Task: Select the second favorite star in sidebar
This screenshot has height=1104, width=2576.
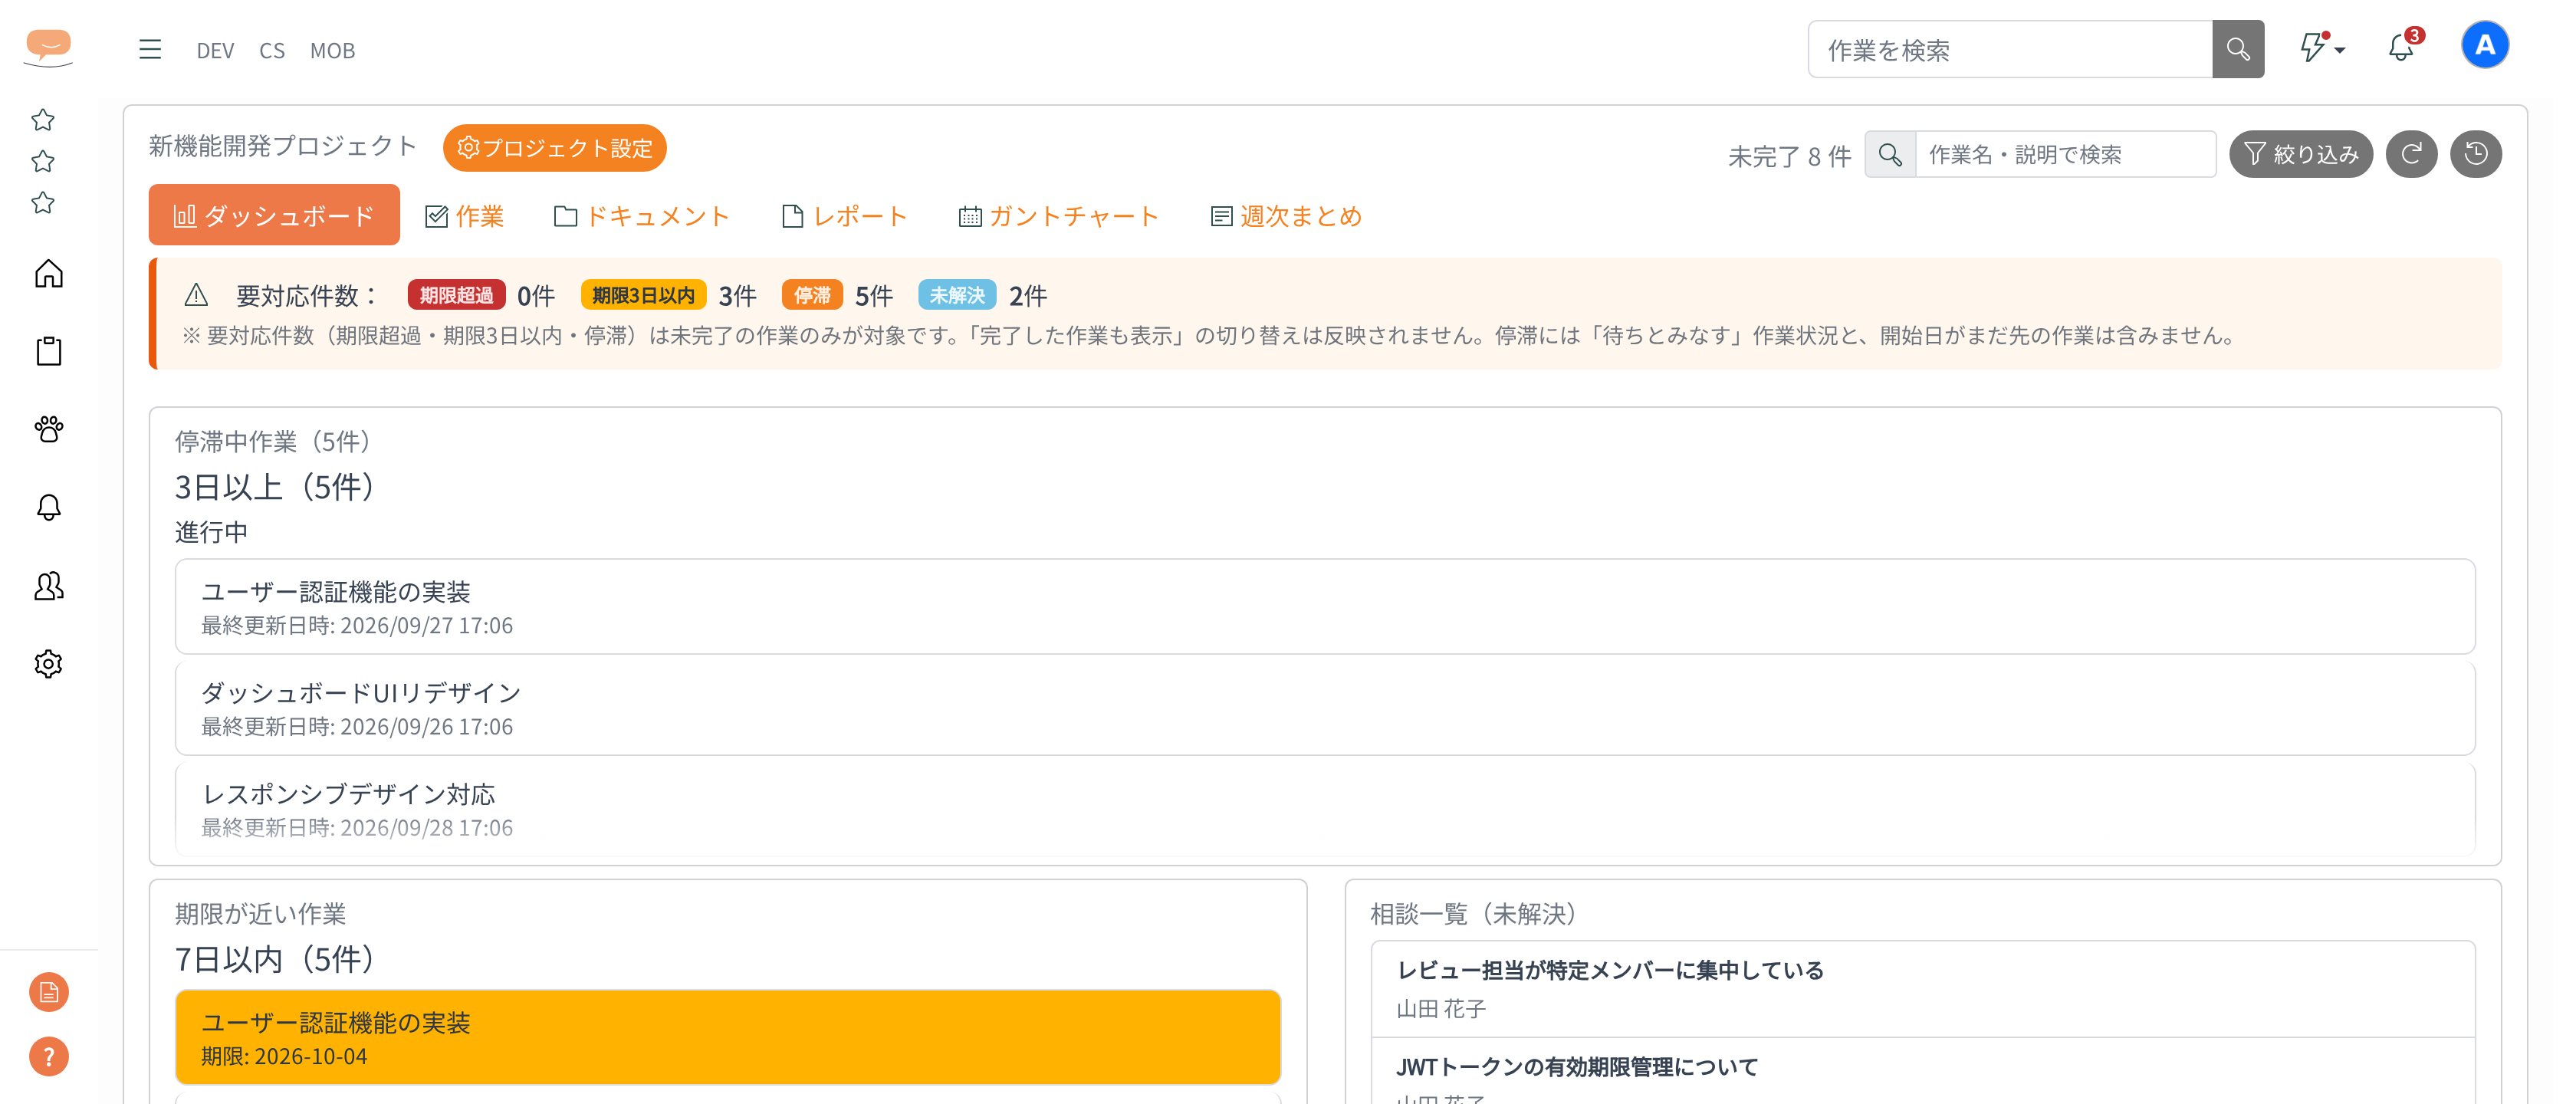Action: coord(43,161)
